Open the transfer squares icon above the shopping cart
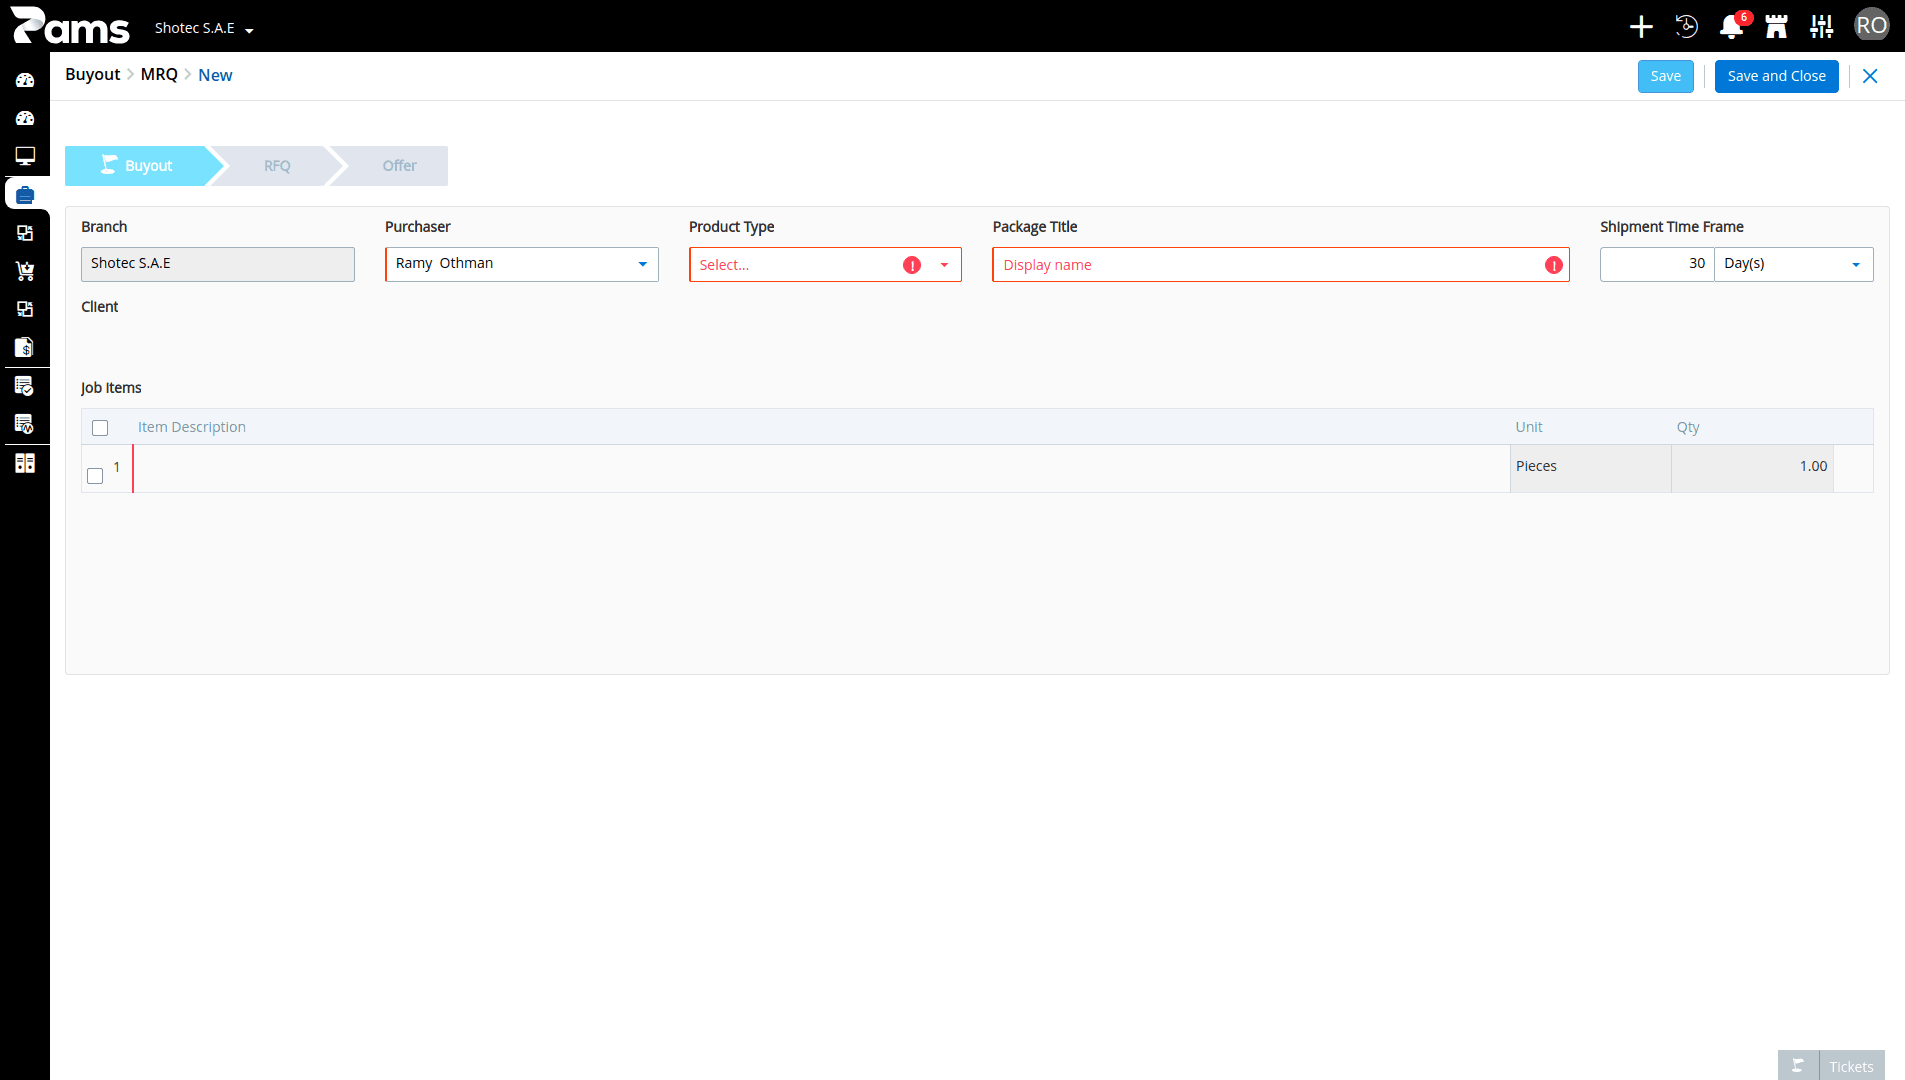Viewport: 1905px width, 1080px height. tap(25, 233)
